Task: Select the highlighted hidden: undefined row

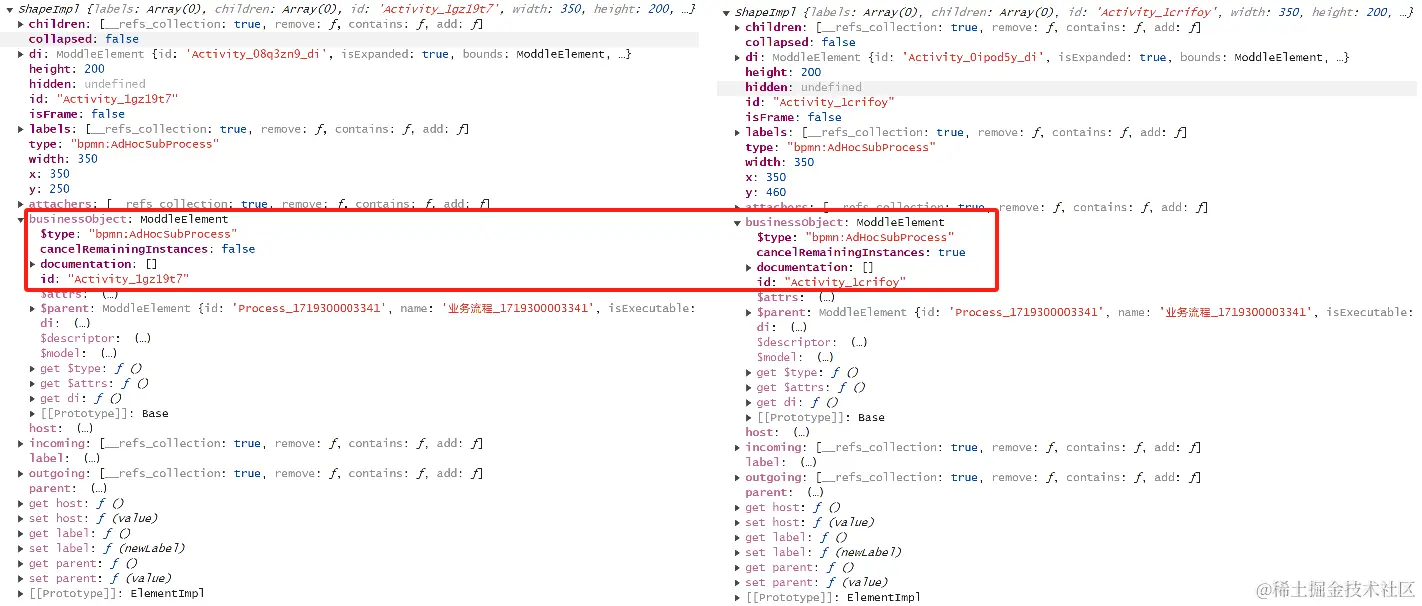Action: tap(1067, 88)
